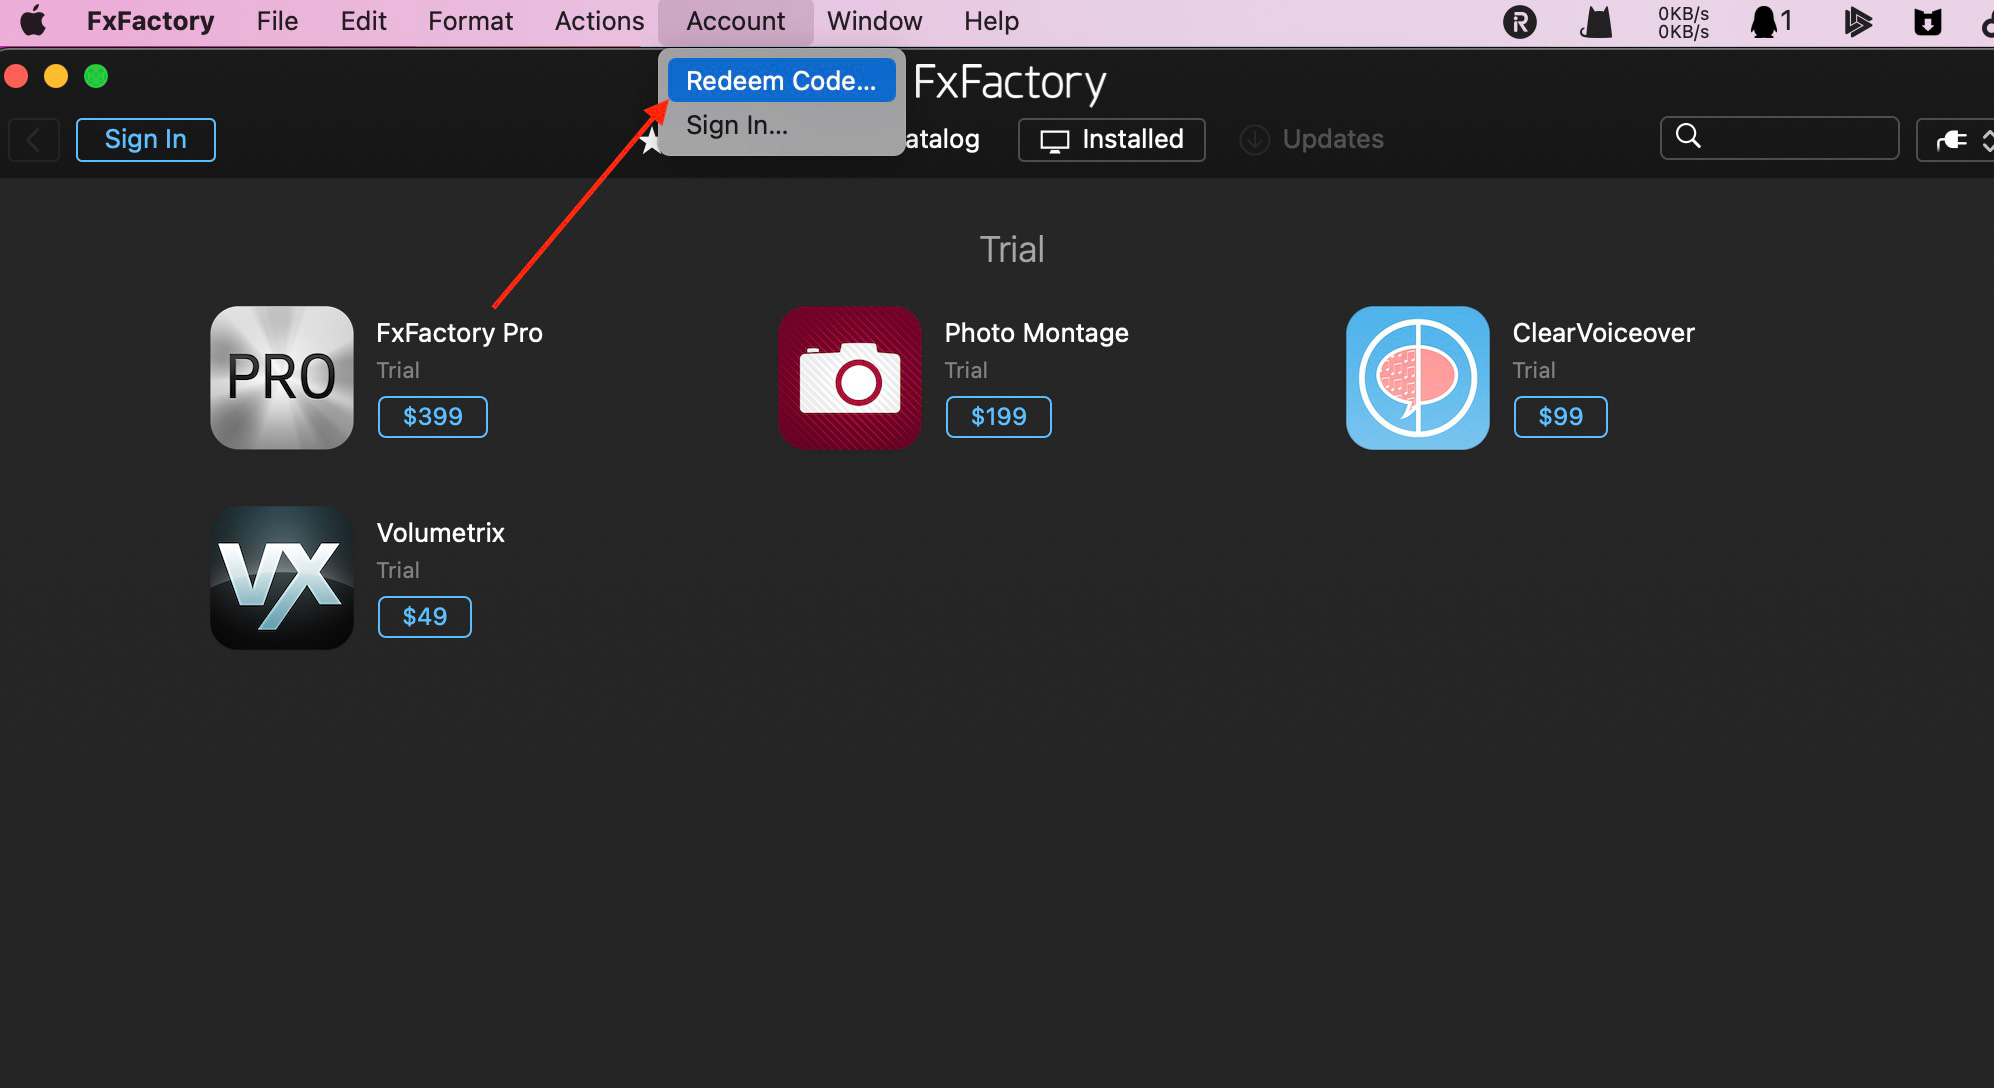1994x1088 pixels.
Task: Click the dark shield icon in menu bar
Action: [x=1927, y=22]
